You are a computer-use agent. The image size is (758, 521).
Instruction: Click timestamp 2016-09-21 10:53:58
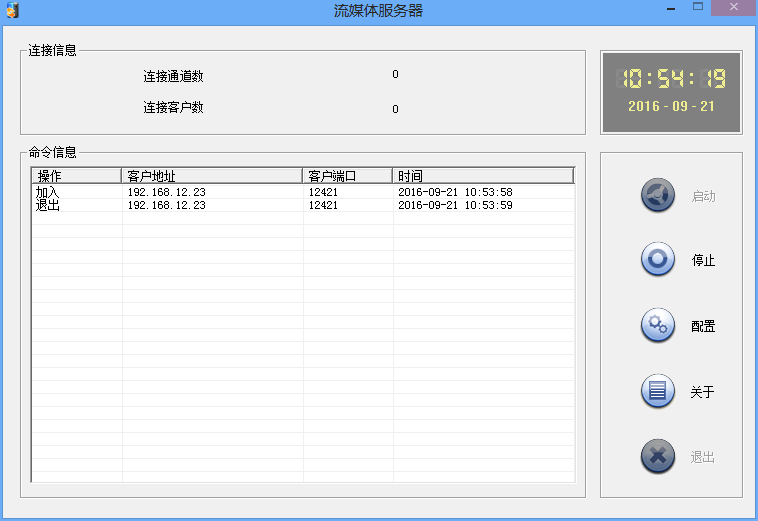(455, 192)
